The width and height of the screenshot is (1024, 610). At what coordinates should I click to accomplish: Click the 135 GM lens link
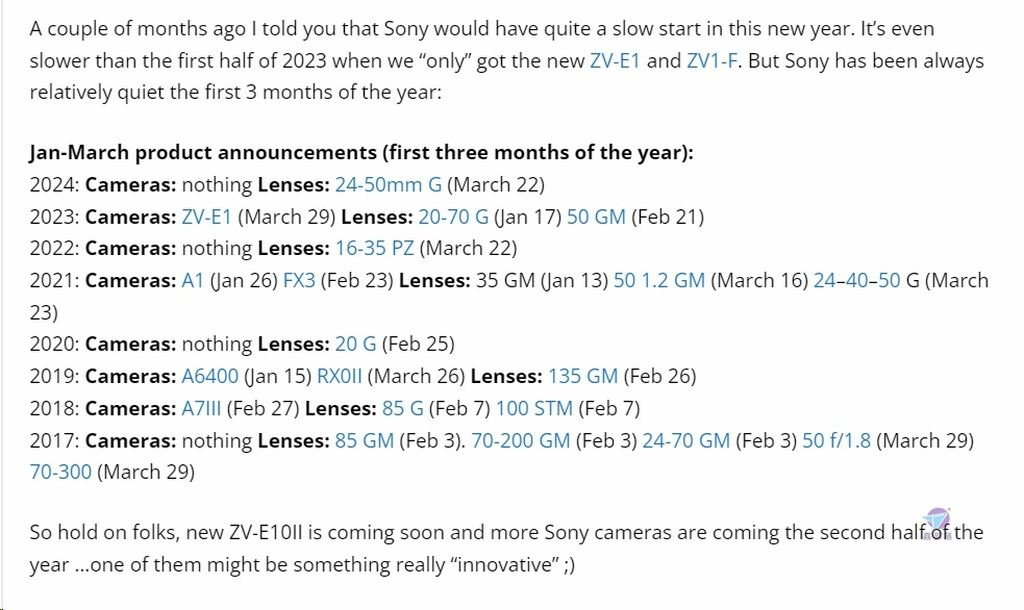(583, 376)
